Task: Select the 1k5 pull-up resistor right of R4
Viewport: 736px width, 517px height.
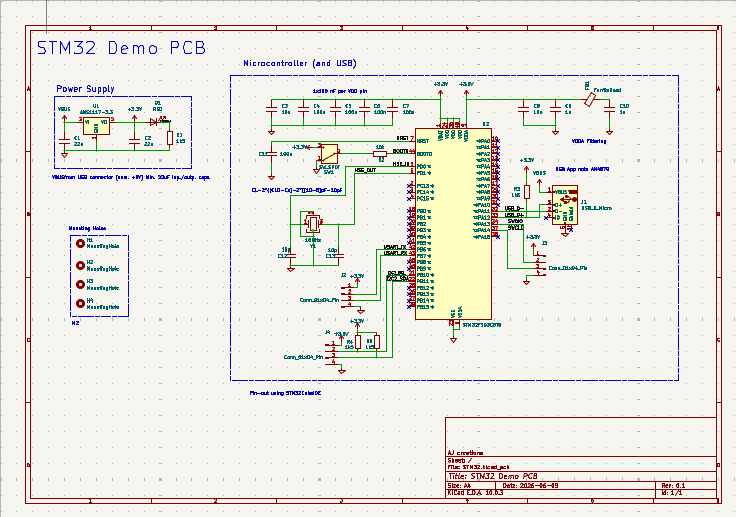Action: point(376,342)
